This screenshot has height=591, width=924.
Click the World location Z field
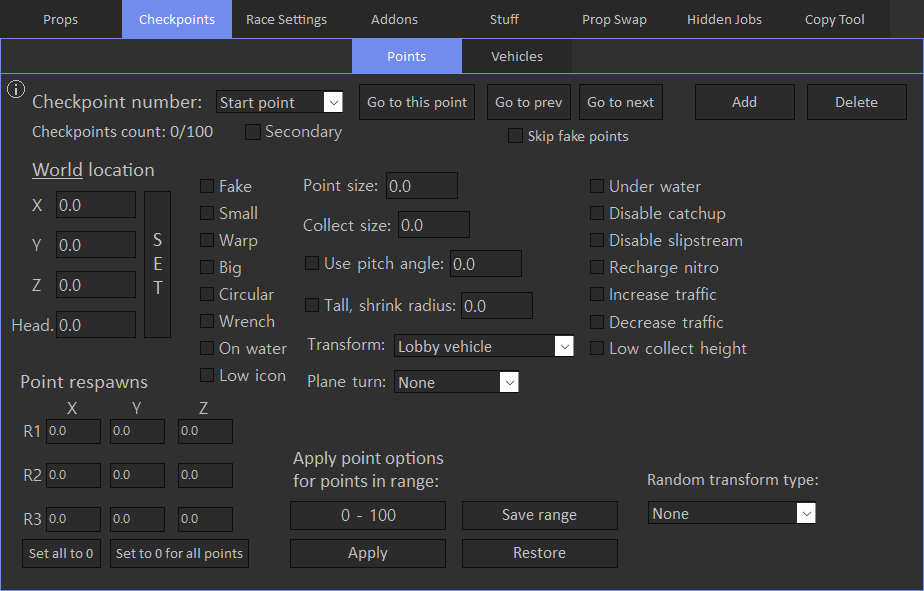click(96, 285)
